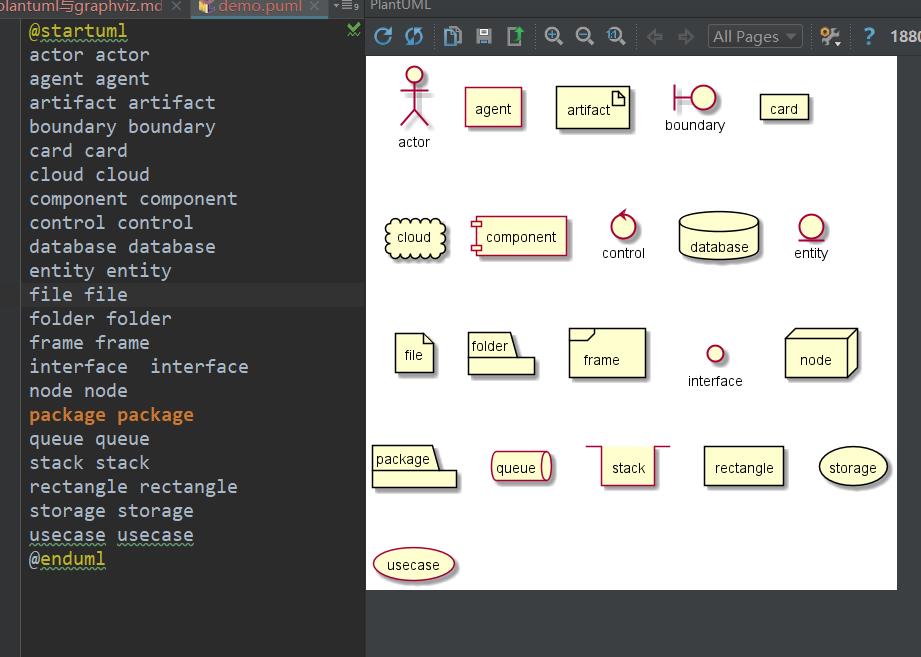Go to the next diagram page
This screenshot has width=921, height=657.
coord(686,37)
